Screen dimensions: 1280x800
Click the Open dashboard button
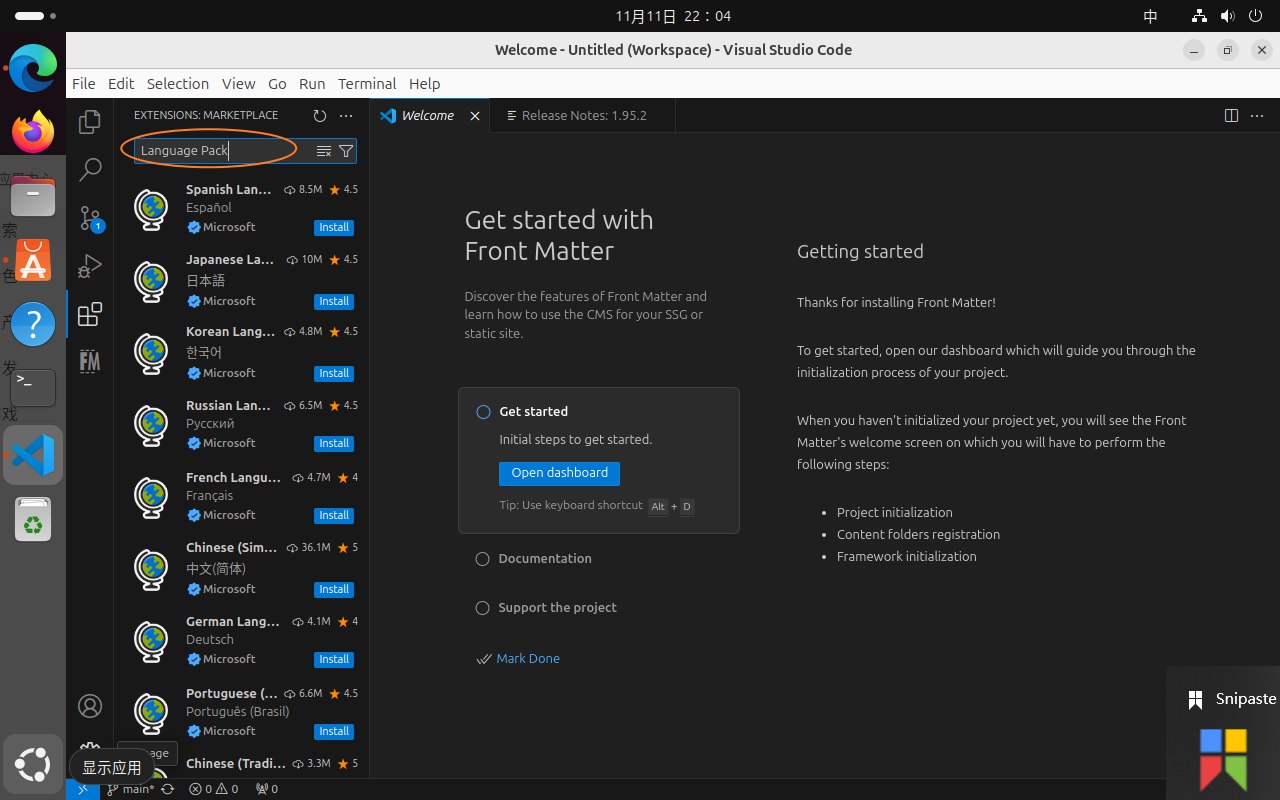tap(559, 473)
